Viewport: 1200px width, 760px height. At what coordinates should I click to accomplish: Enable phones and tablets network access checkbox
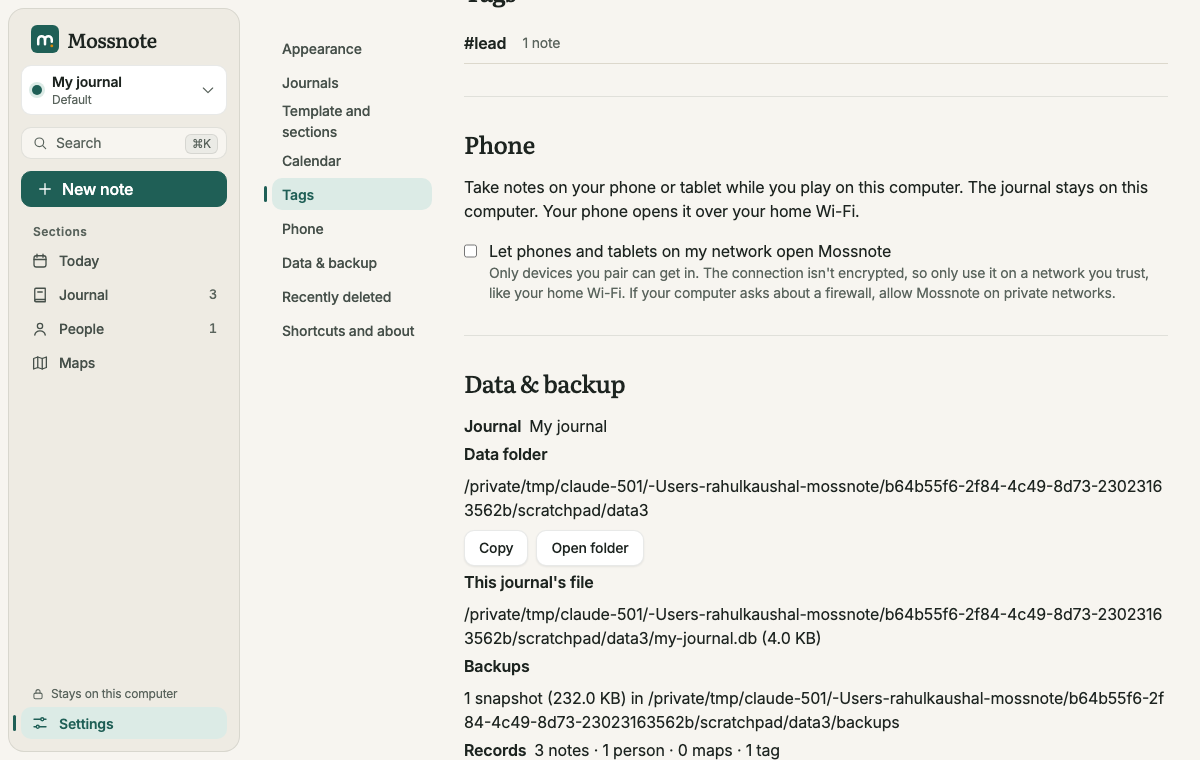471,251
